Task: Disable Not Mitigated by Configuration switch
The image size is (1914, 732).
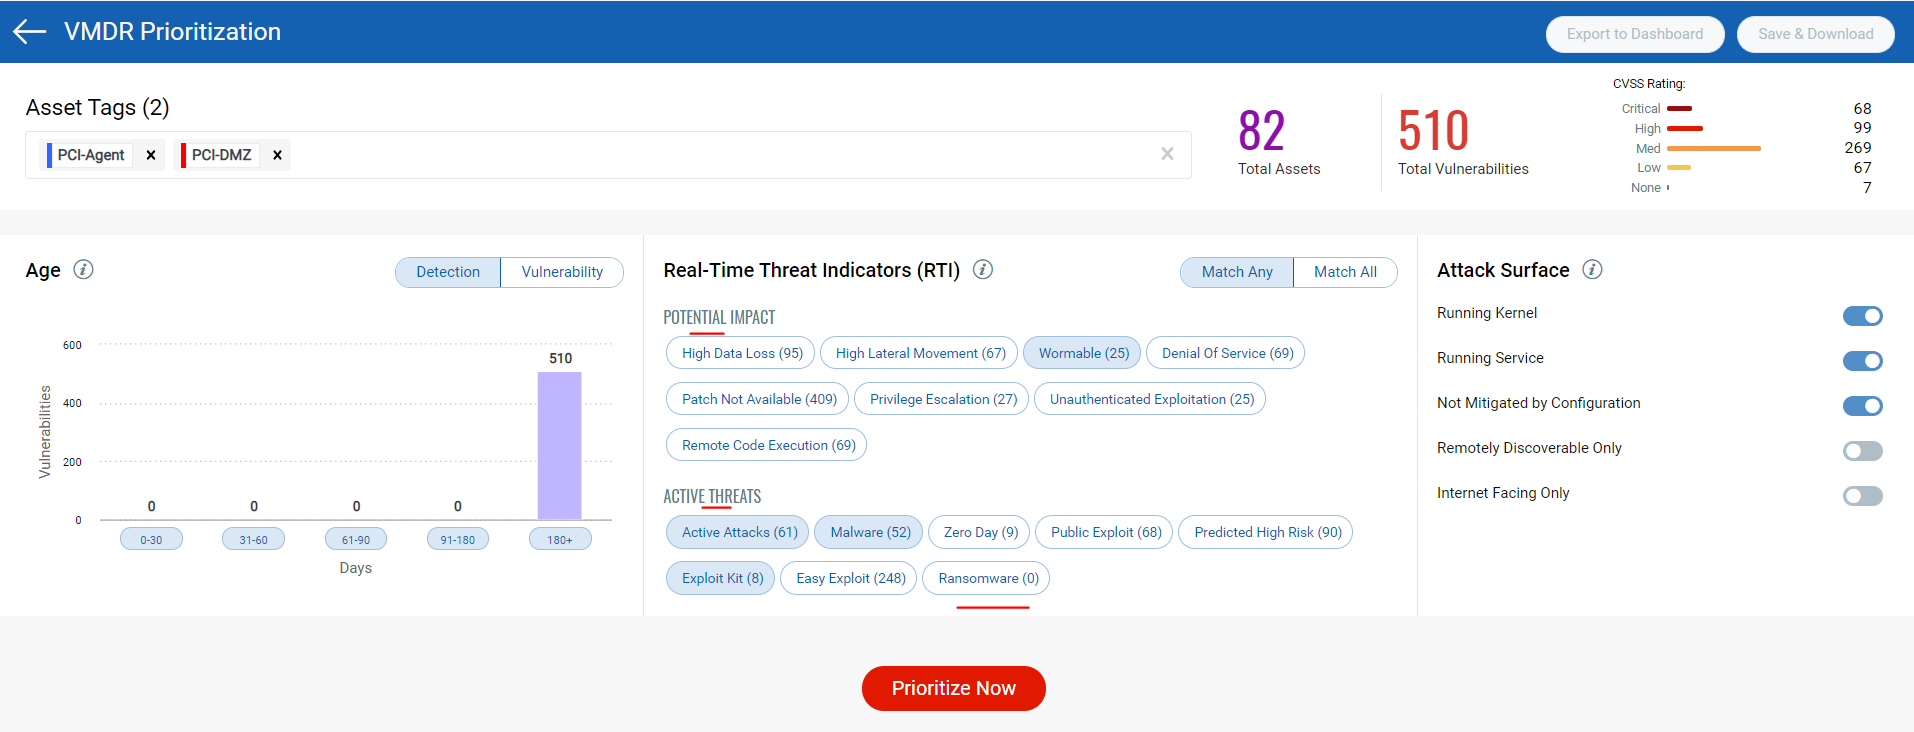Action: click(x=1863, y=406)
